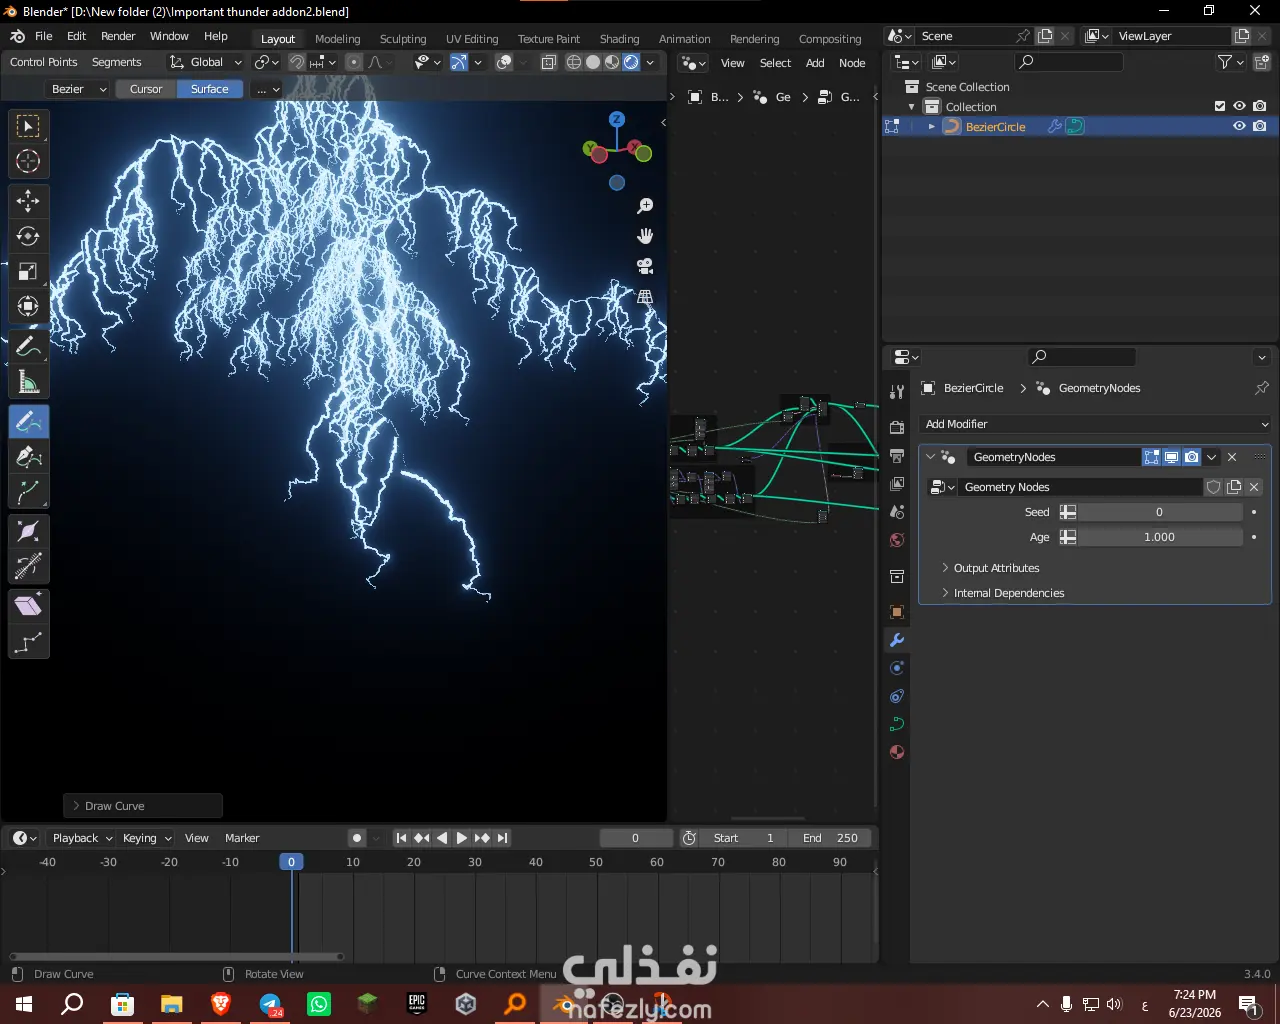Open the Playback dropdown in timeline
The height and width of the screenshot is (1024, 1280).
click(82, 838)
